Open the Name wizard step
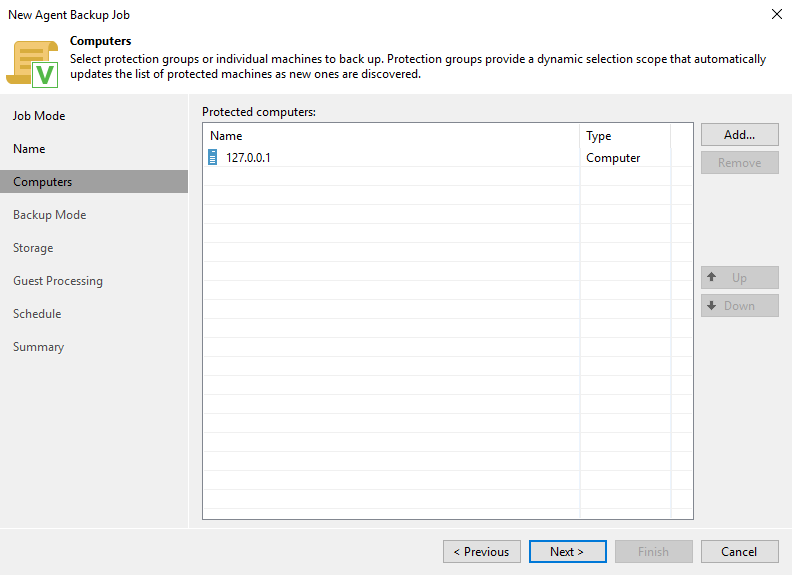792x575 pixels. [x=29, y=149]
